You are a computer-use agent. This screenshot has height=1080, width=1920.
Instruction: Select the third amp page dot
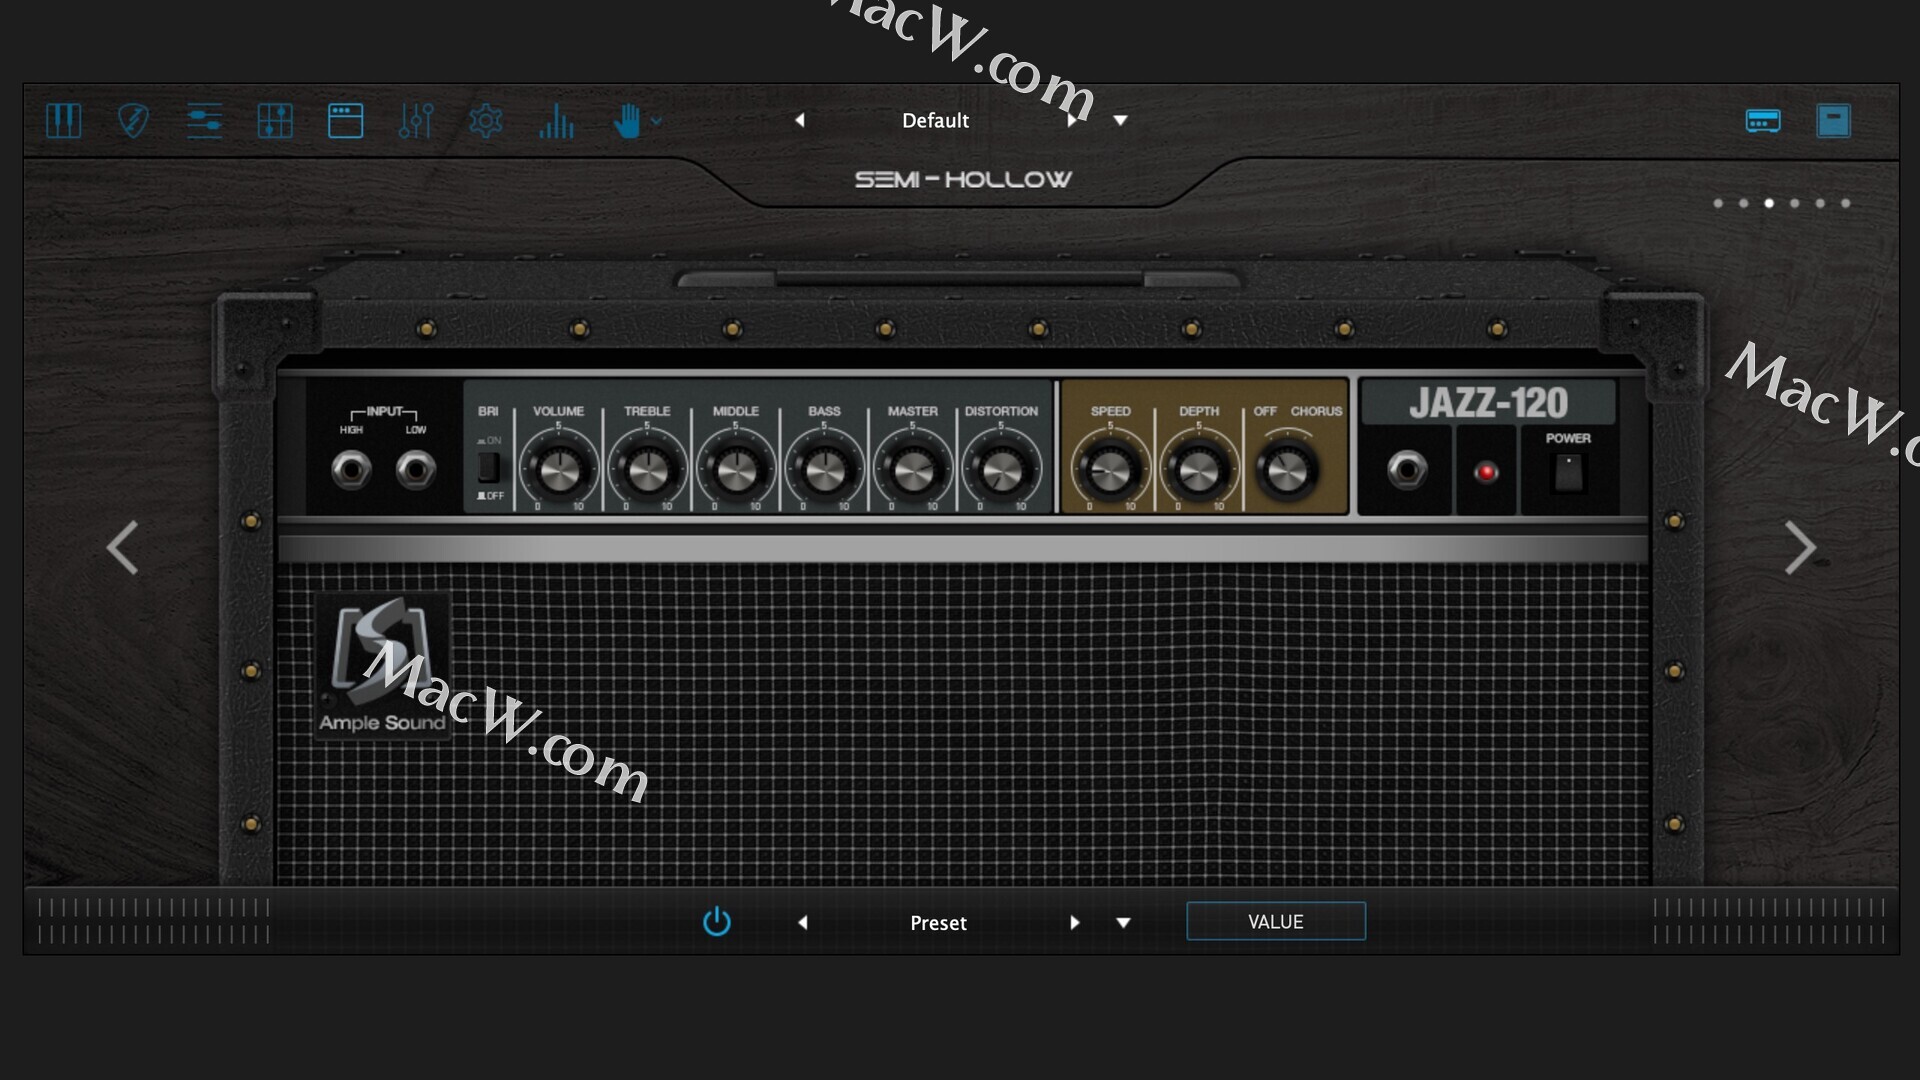1769,203
